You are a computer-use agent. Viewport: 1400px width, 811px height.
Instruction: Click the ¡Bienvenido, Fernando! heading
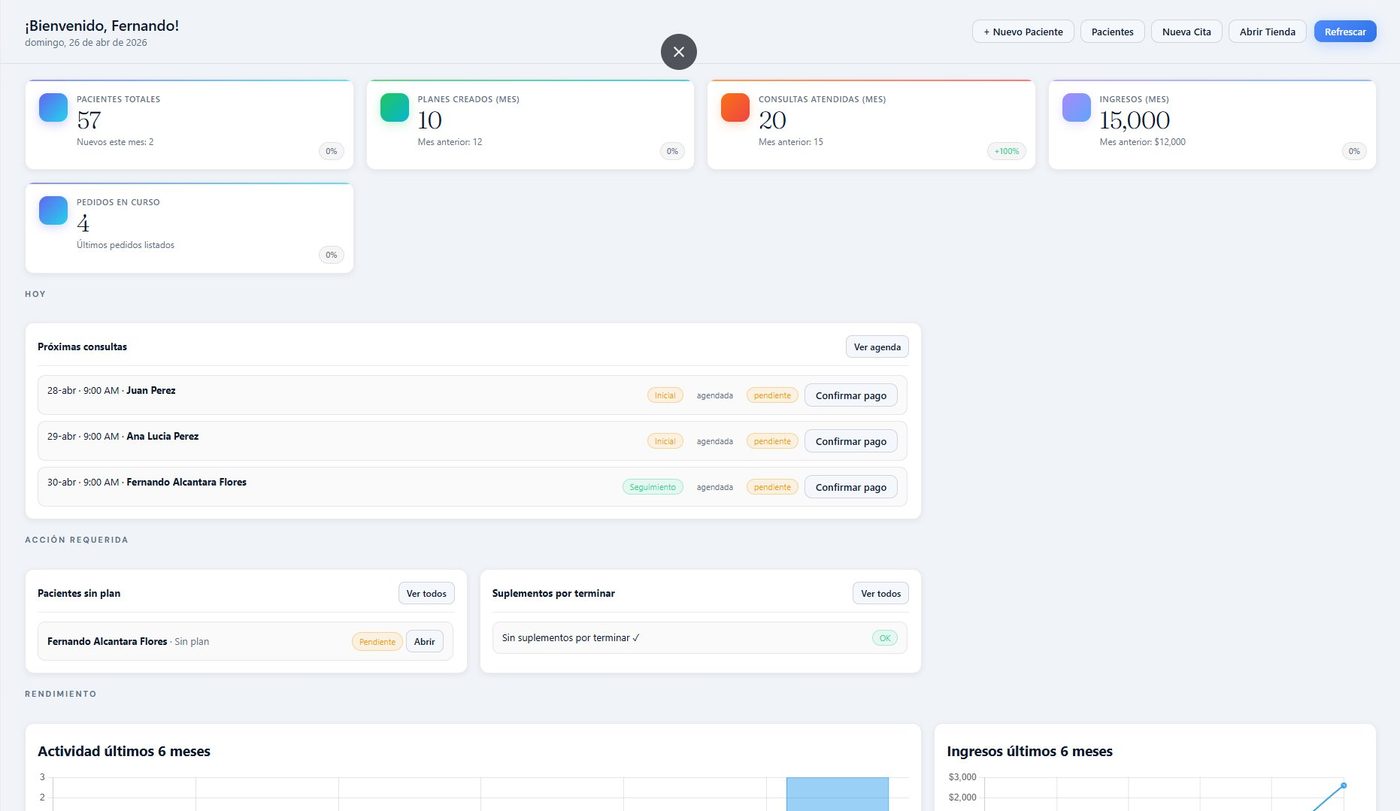click(102, 26)
